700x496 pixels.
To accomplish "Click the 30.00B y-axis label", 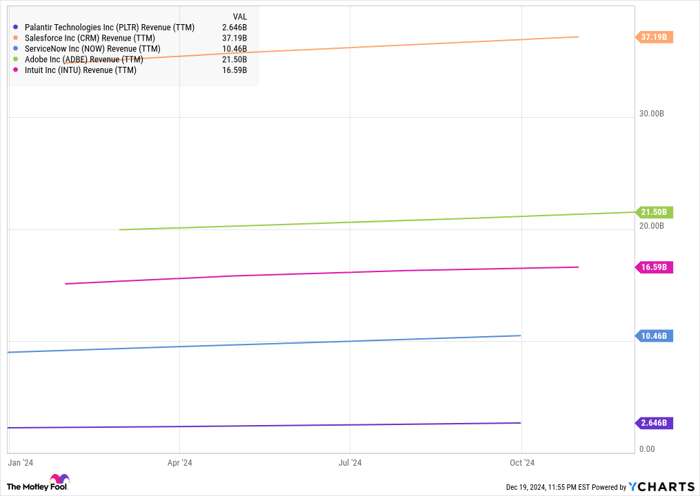I will coord(651,114).
